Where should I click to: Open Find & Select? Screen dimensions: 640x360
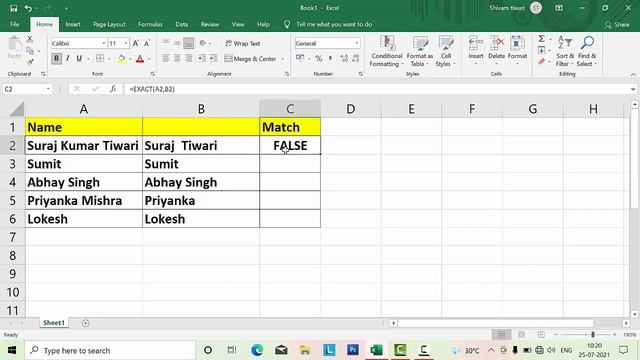[x=587, y=51]
